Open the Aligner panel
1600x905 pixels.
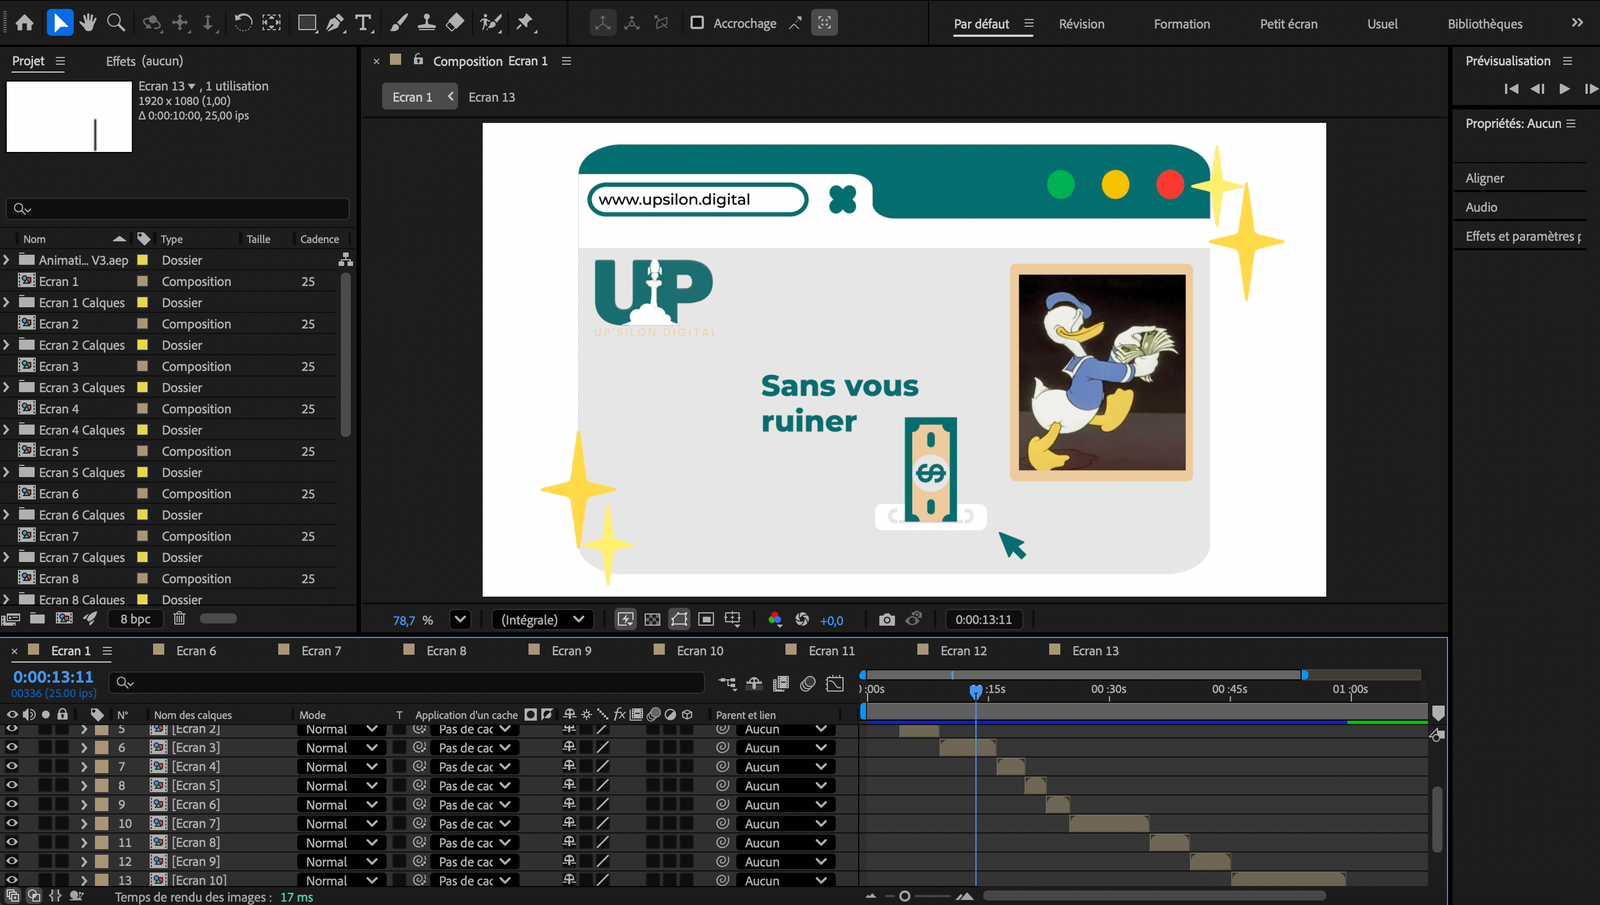pyautogui.click(x=1485, y=178)
